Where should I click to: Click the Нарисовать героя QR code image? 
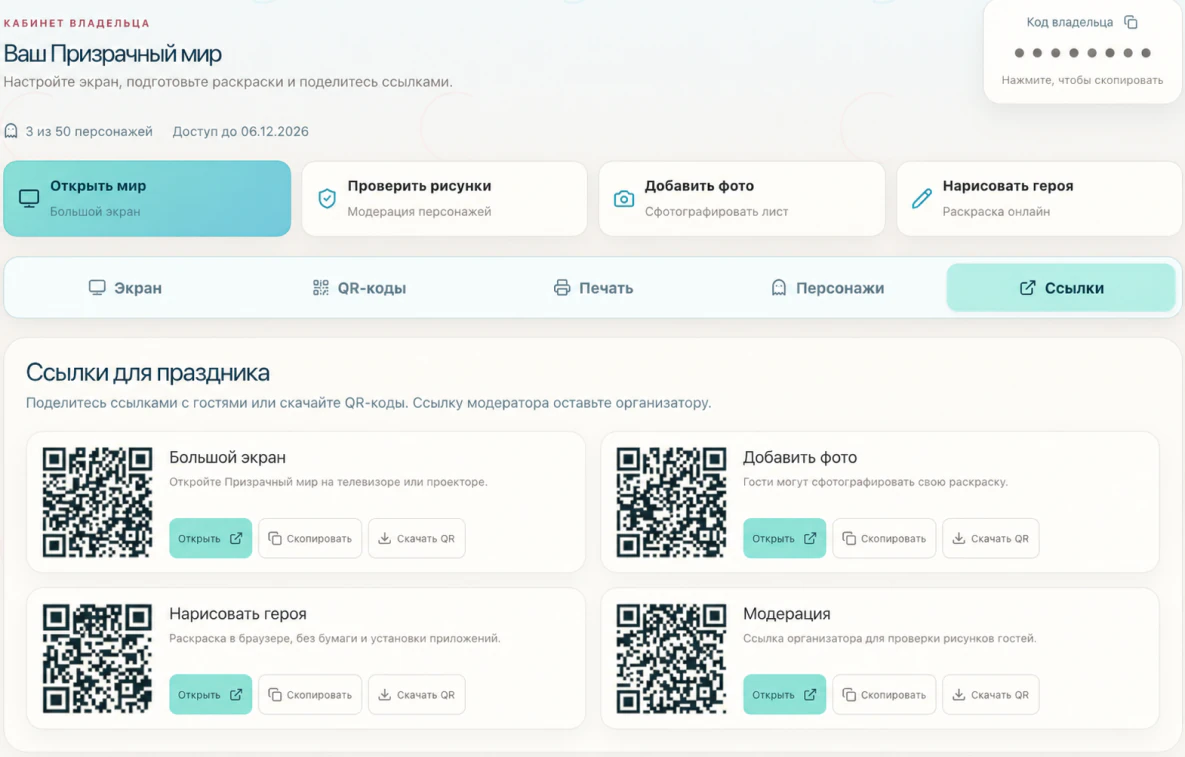coord(97,659)
